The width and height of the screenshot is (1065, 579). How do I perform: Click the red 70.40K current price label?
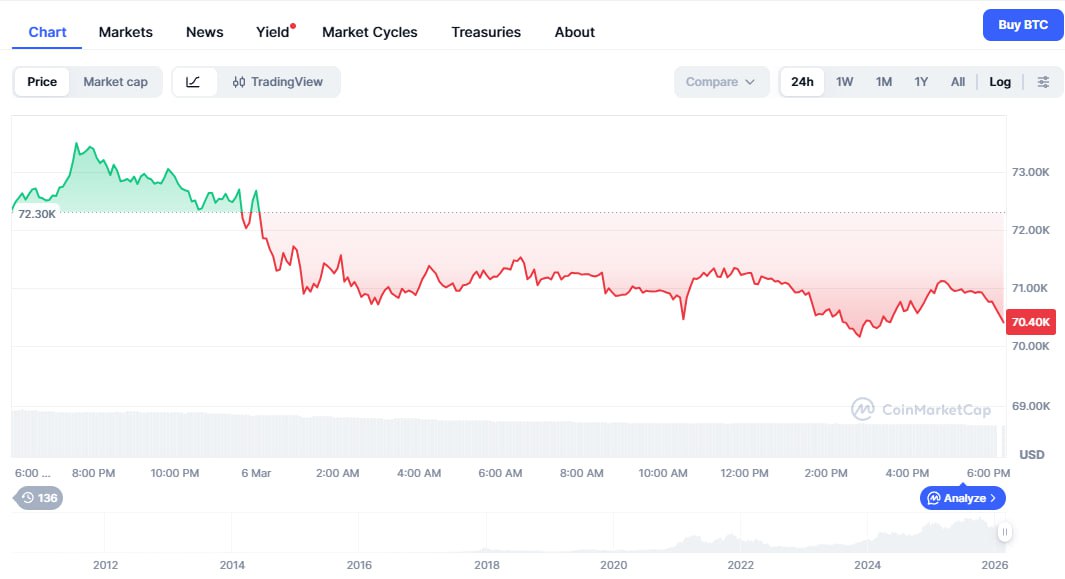click(x=1030, y=322)
